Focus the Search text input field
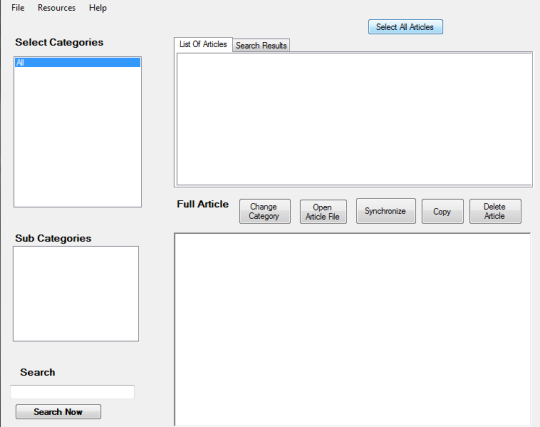This screenshot has height=427, width=540. 72,392
